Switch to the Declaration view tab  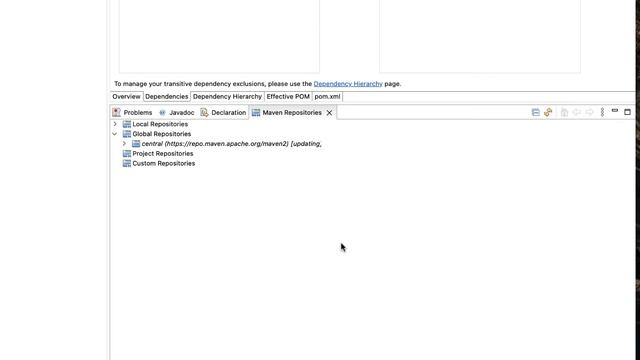click(223, 113)
